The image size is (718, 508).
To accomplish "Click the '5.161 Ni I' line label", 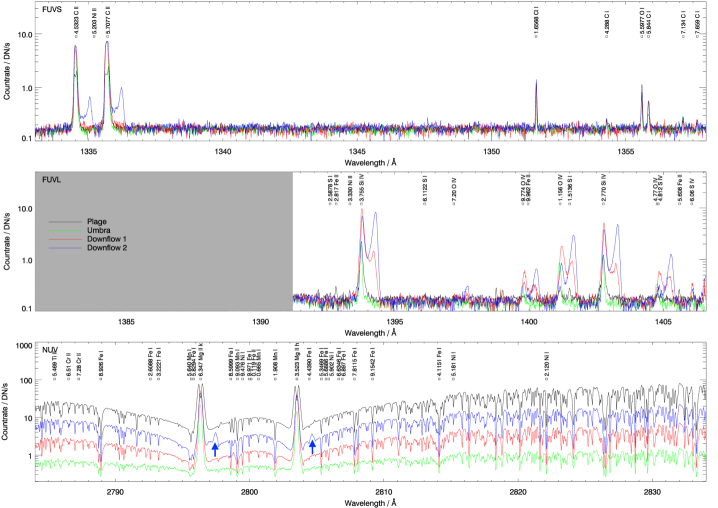I will tap(453, 365).
